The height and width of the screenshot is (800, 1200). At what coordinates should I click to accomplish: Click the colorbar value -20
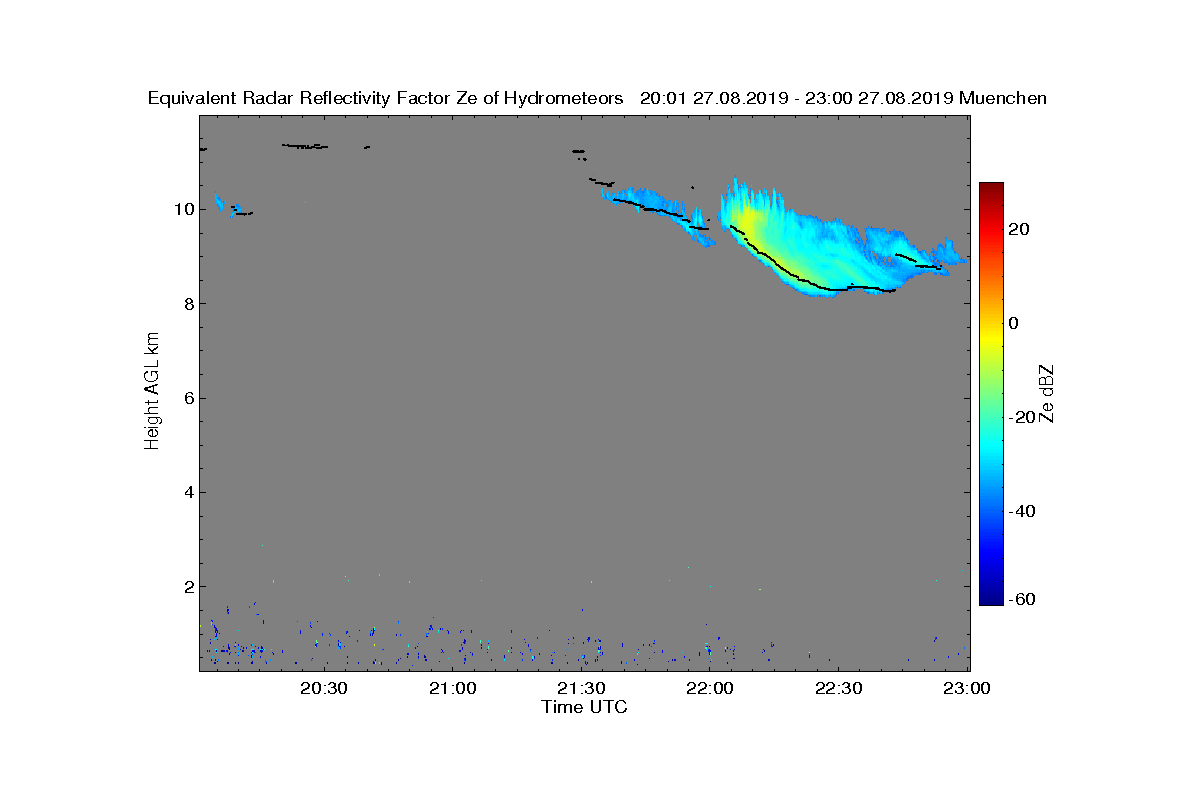point(1023,417)
